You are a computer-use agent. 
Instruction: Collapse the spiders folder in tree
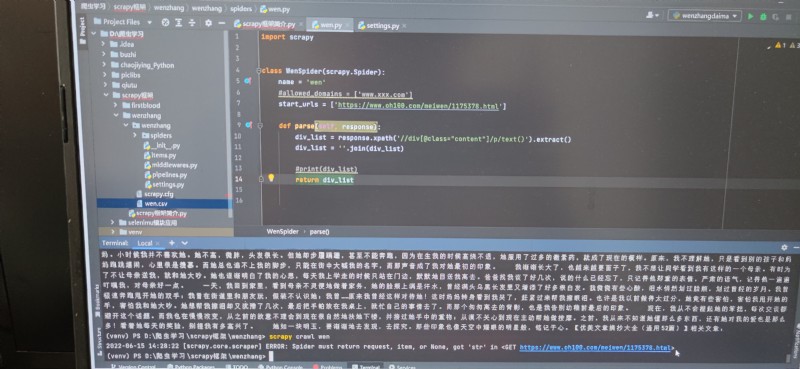135,135
